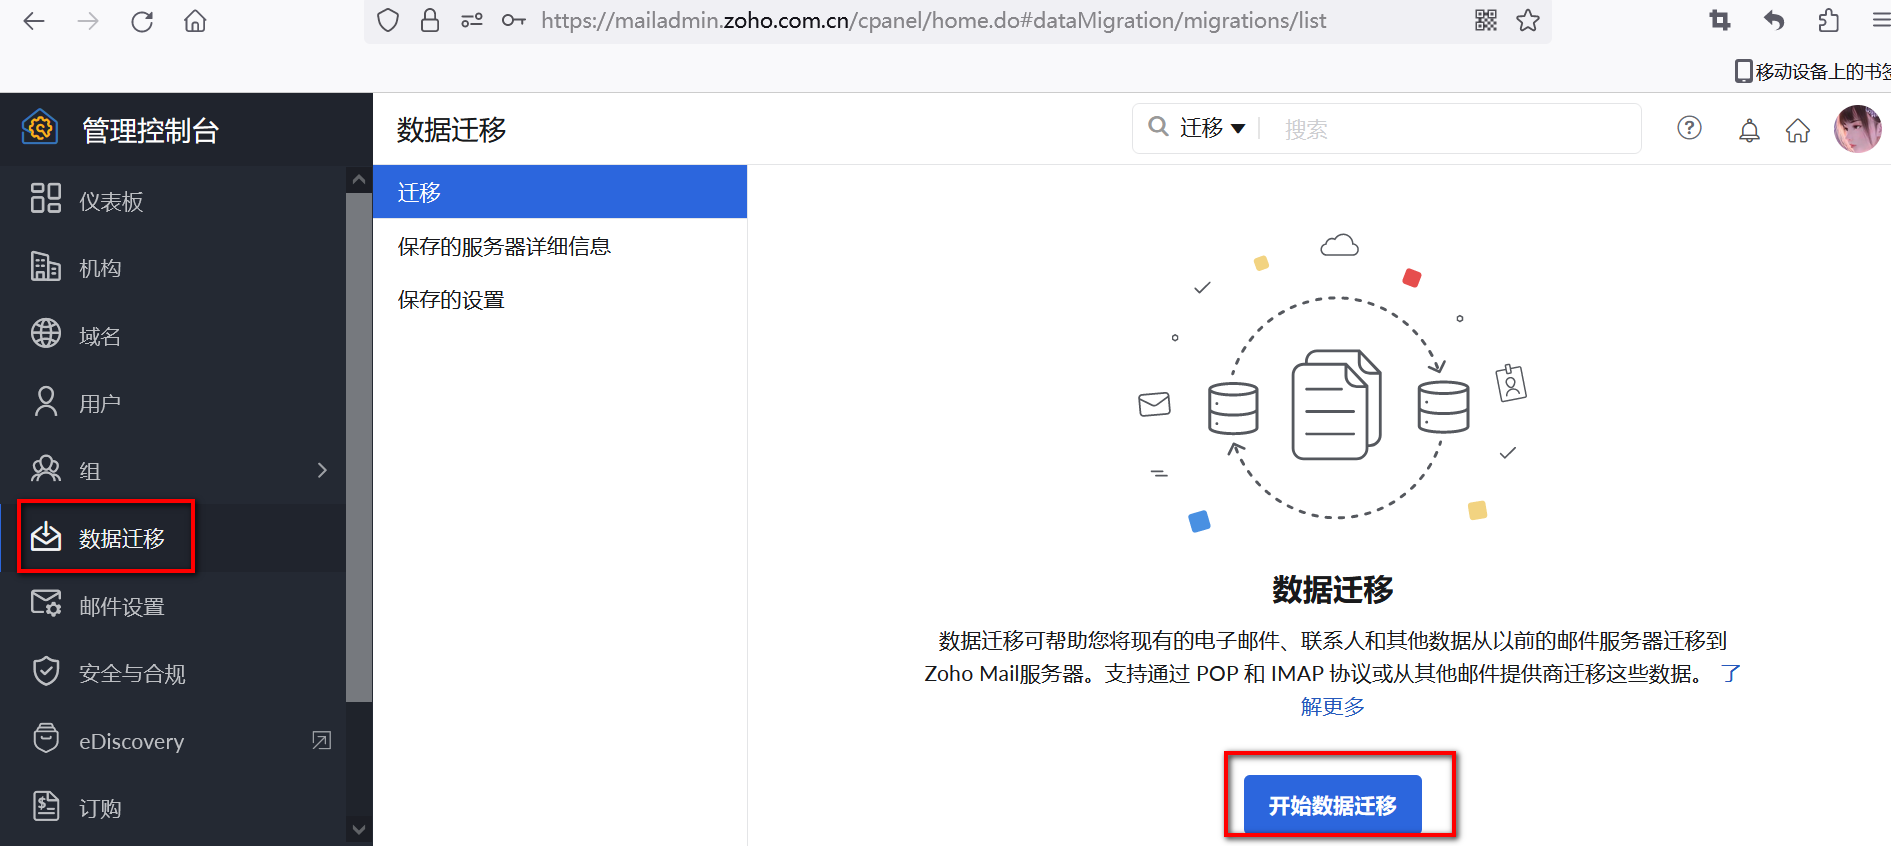
Task: Open the browser extensions puzzle icon
Action: click(x=1828, y=20)
